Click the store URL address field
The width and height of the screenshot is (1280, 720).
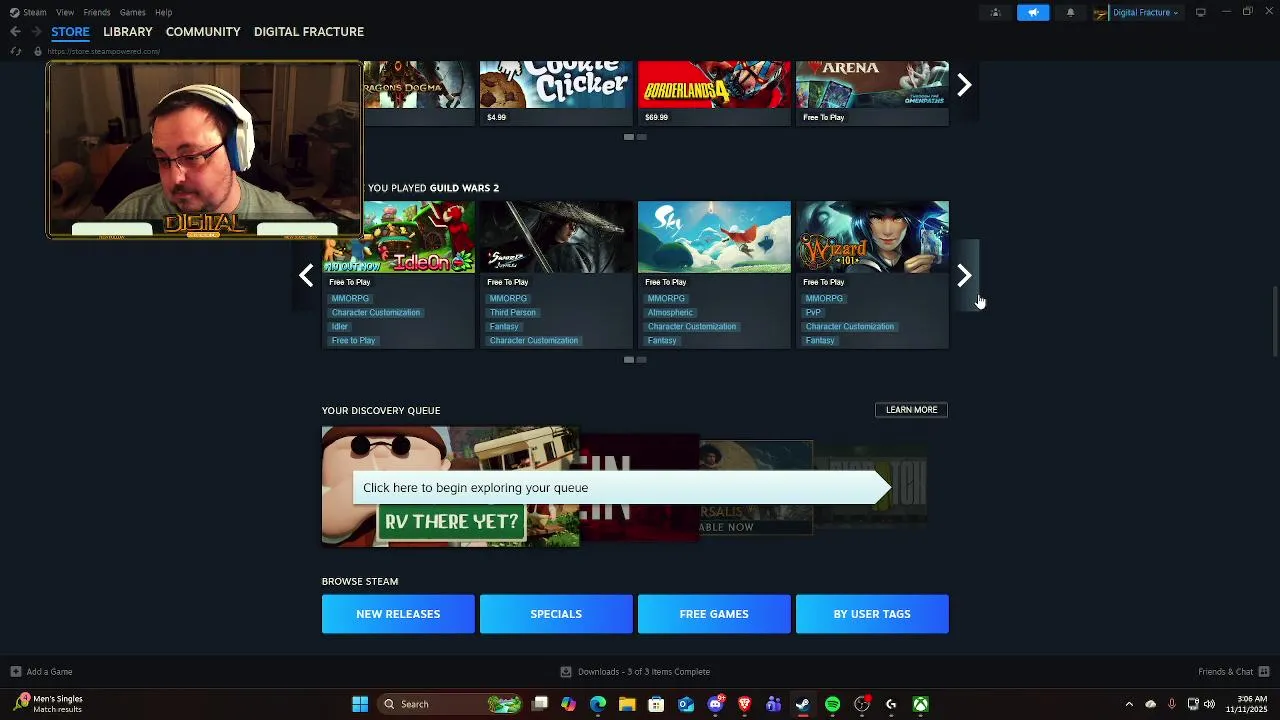pyautogui.click(x=104, y=51)
